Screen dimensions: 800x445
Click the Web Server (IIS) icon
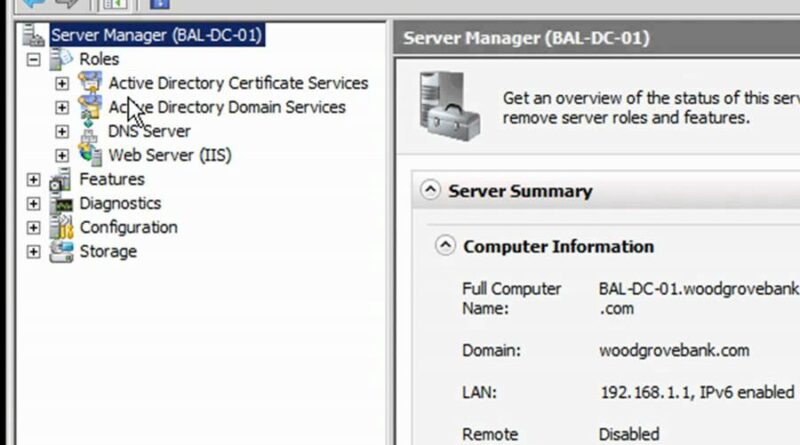click(90, 155)
